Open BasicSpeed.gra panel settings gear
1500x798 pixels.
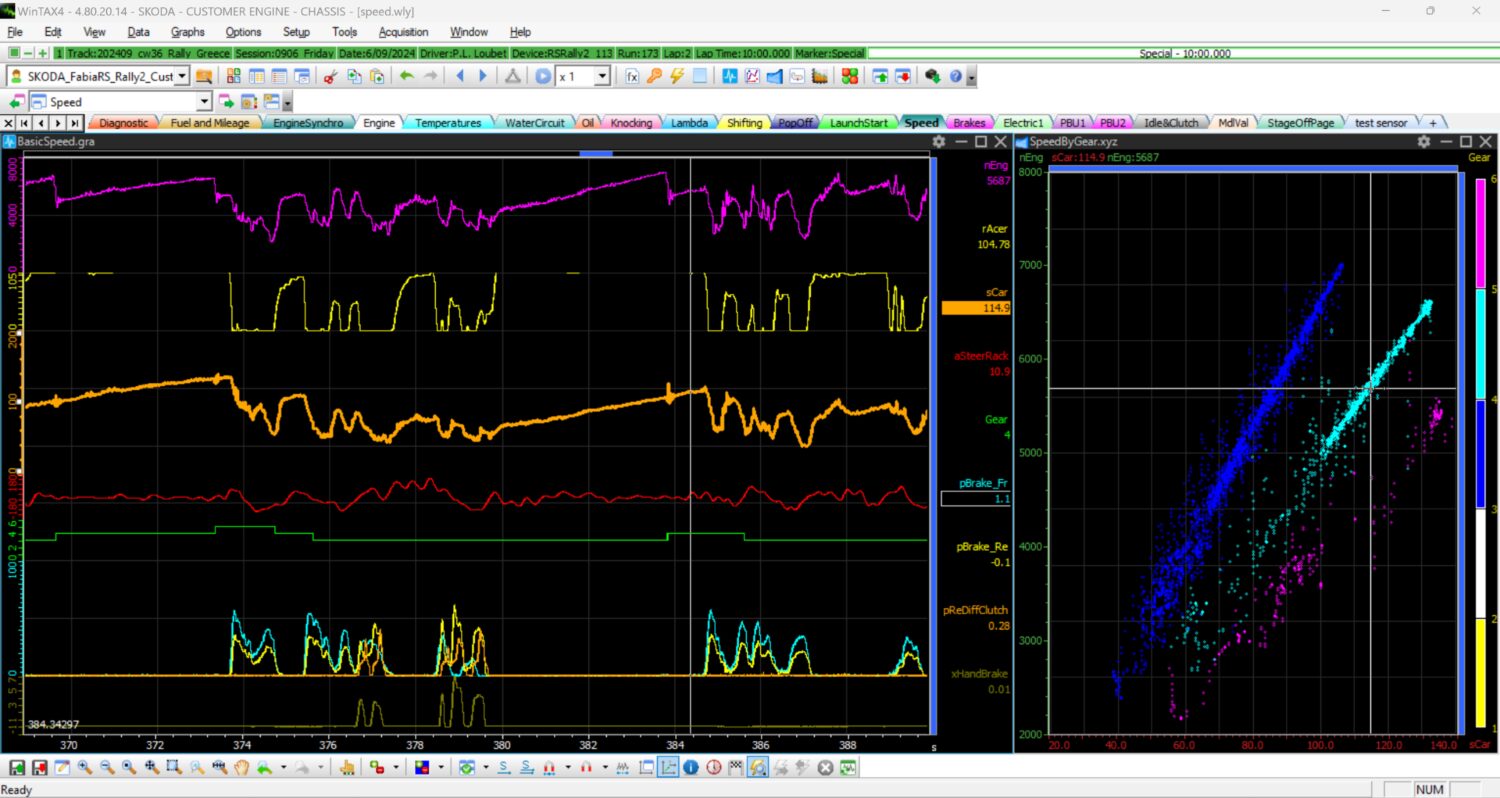[938, 142]
